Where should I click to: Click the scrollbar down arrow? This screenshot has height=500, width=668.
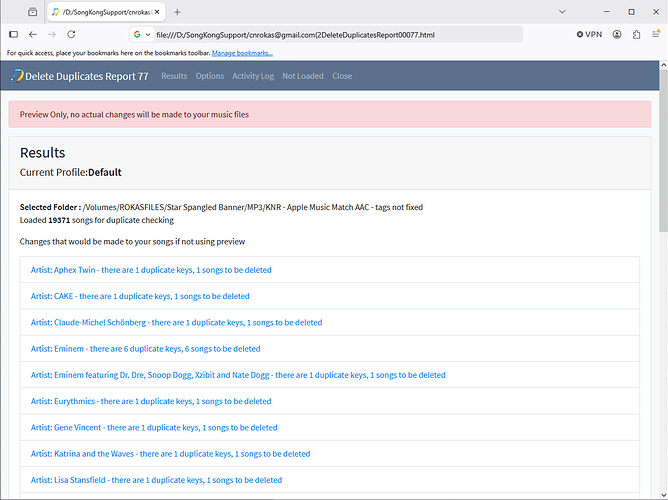pos(663,495)
